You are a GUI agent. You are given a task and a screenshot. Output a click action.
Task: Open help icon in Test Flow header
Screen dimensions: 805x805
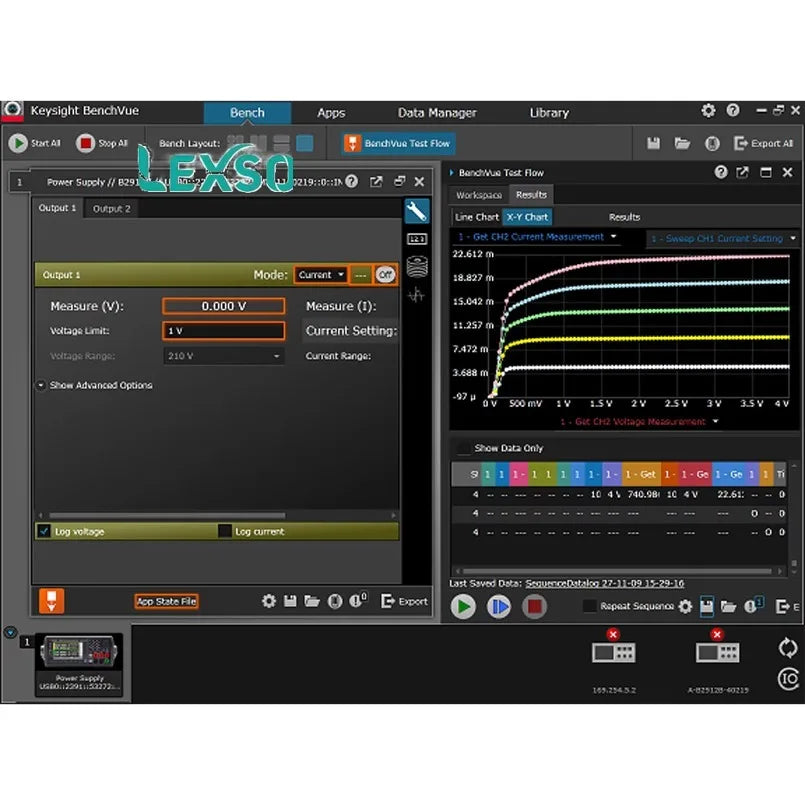coord(721,172)
